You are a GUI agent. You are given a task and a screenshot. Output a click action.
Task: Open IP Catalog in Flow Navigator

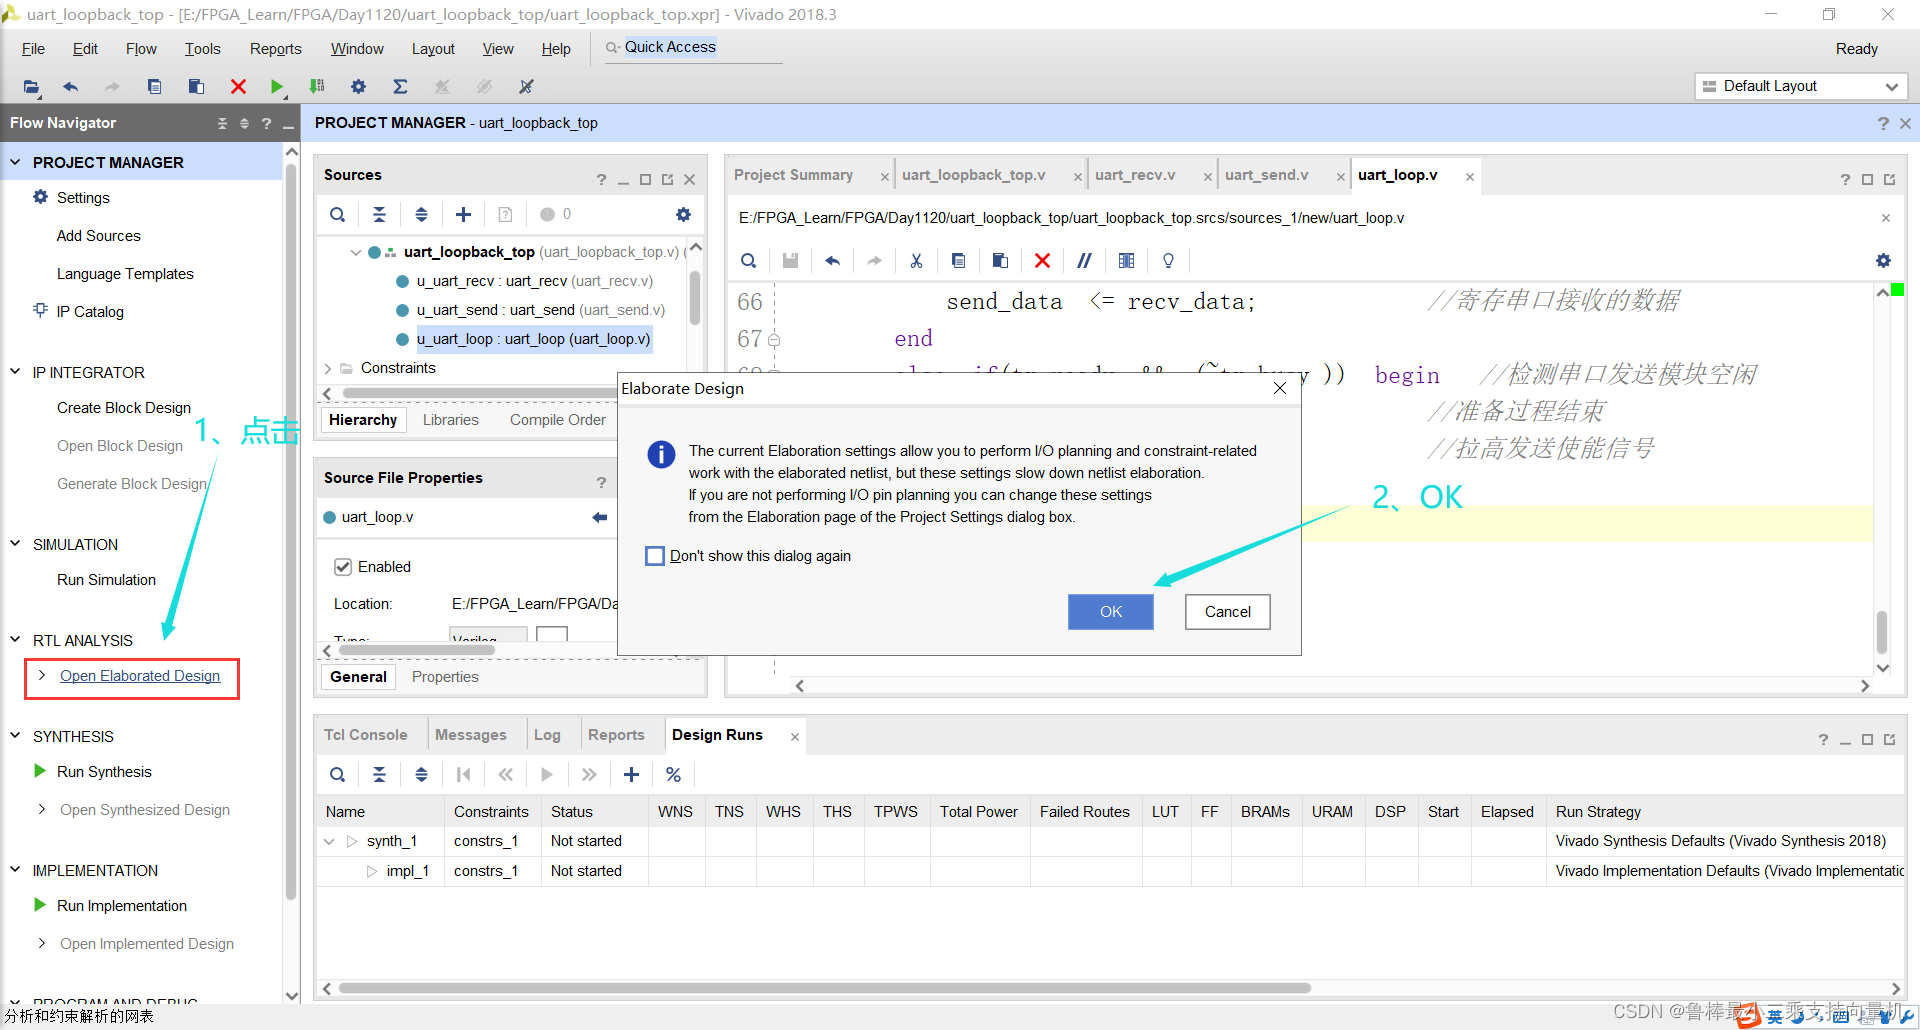pos(90,312)
